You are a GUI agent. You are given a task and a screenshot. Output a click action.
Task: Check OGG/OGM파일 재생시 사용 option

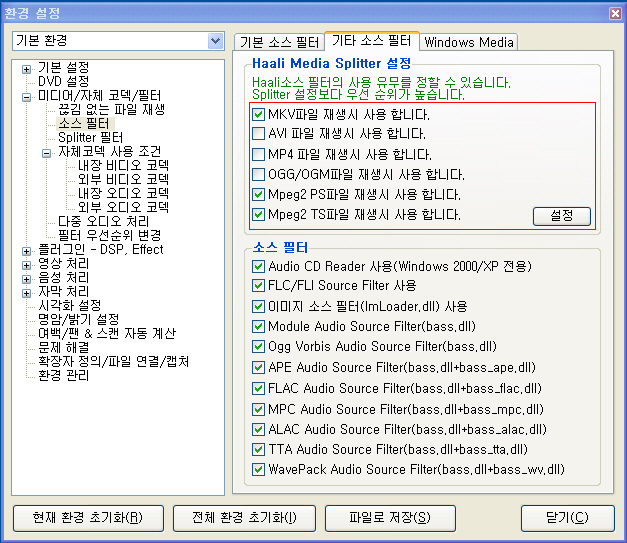(258, 174)
